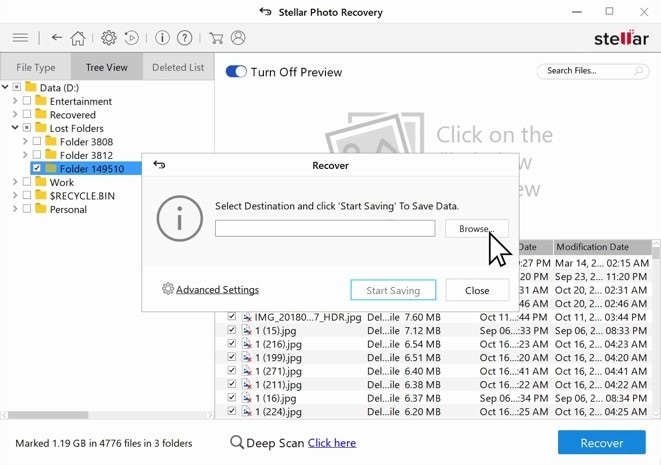
Task: Expand the Work folder node
Action: (15, 182)
